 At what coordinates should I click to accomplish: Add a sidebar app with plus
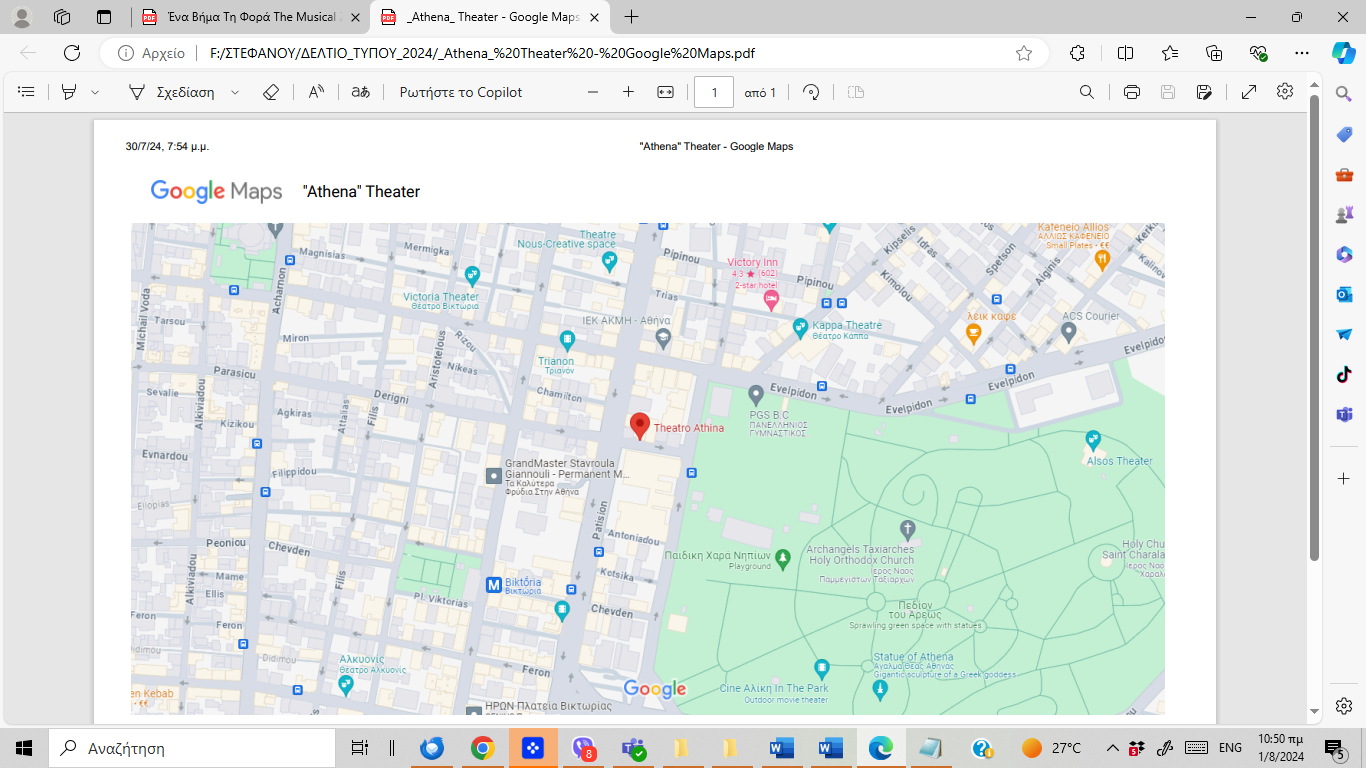(1344, 478)
